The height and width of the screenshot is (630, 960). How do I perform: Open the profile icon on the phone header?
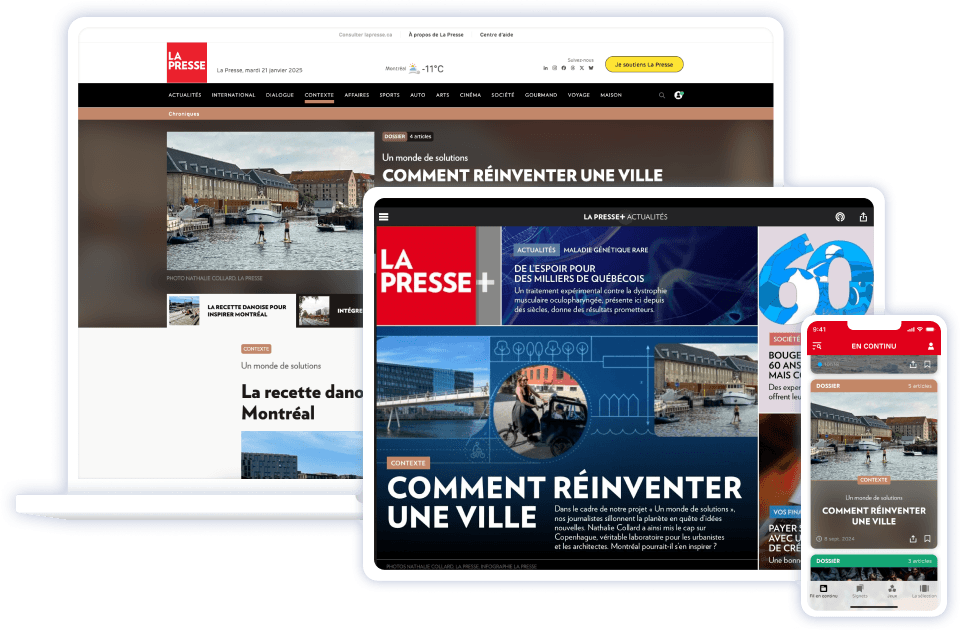point(931,346)
